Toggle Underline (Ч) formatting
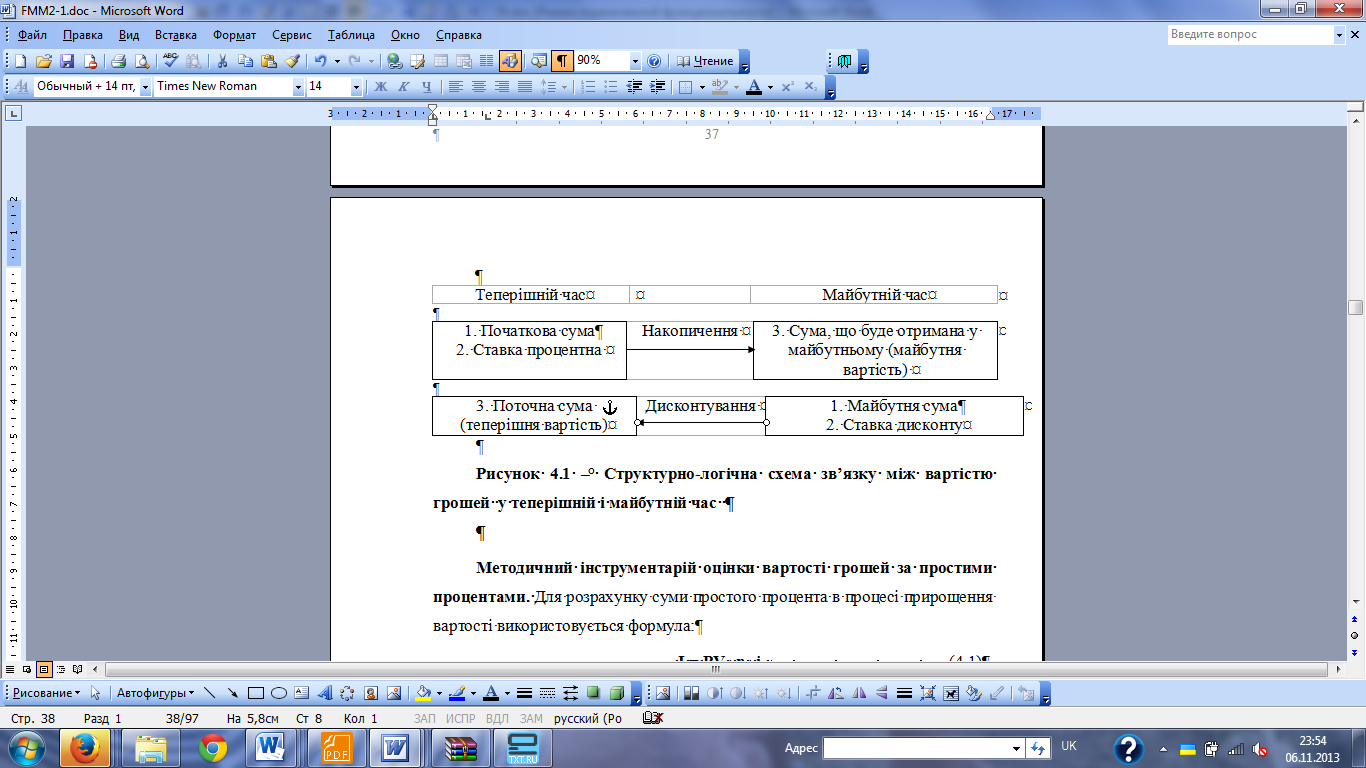 (426, 87)
